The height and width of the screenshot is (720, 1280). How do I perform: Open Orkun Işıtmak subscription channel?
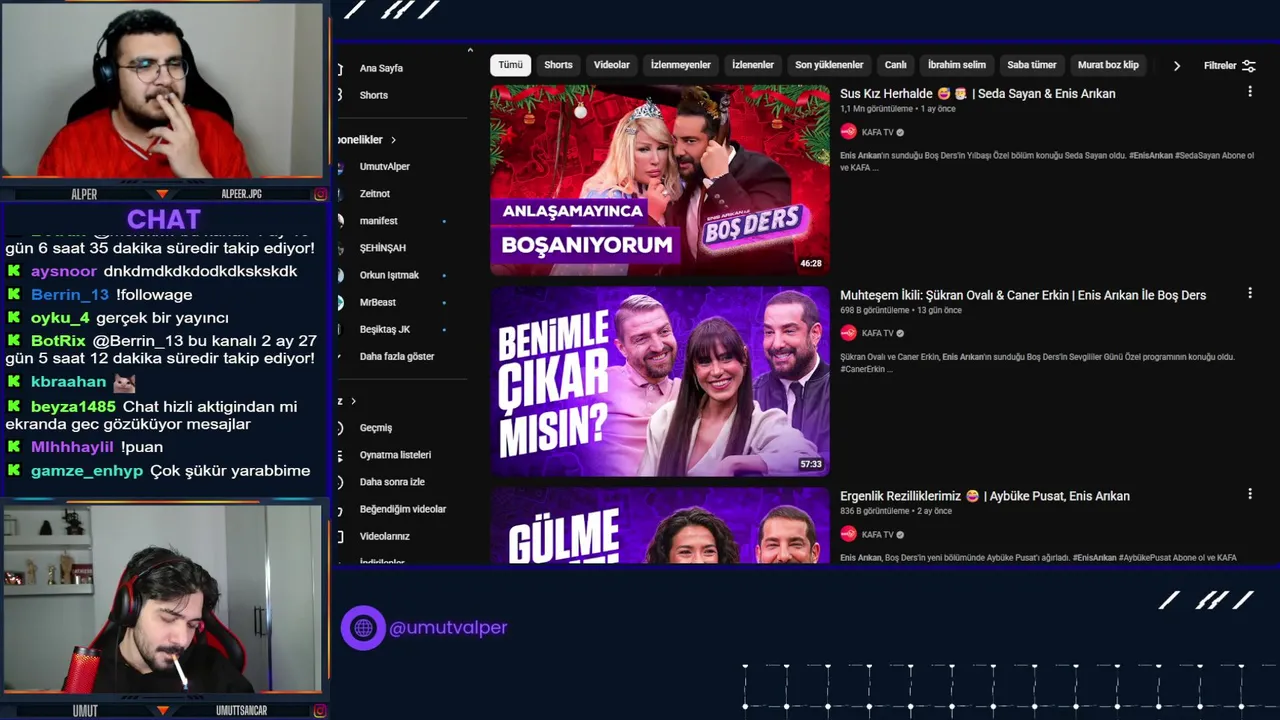389,275
